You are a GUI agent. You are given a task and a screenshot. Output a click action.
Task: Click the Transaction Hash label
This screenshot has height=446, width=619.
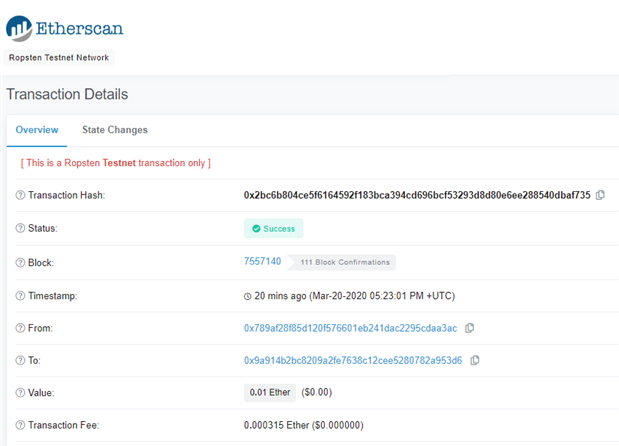point(66,195)
